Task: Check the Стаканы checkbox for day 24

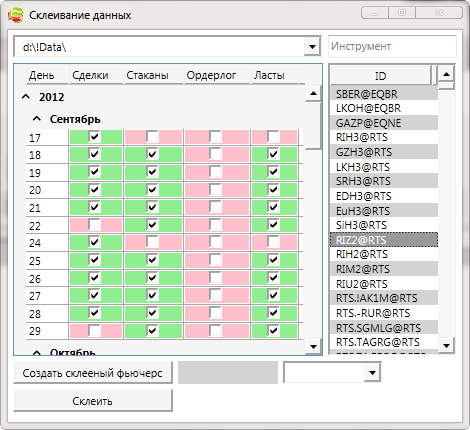Action: click(x=152, y=242)
